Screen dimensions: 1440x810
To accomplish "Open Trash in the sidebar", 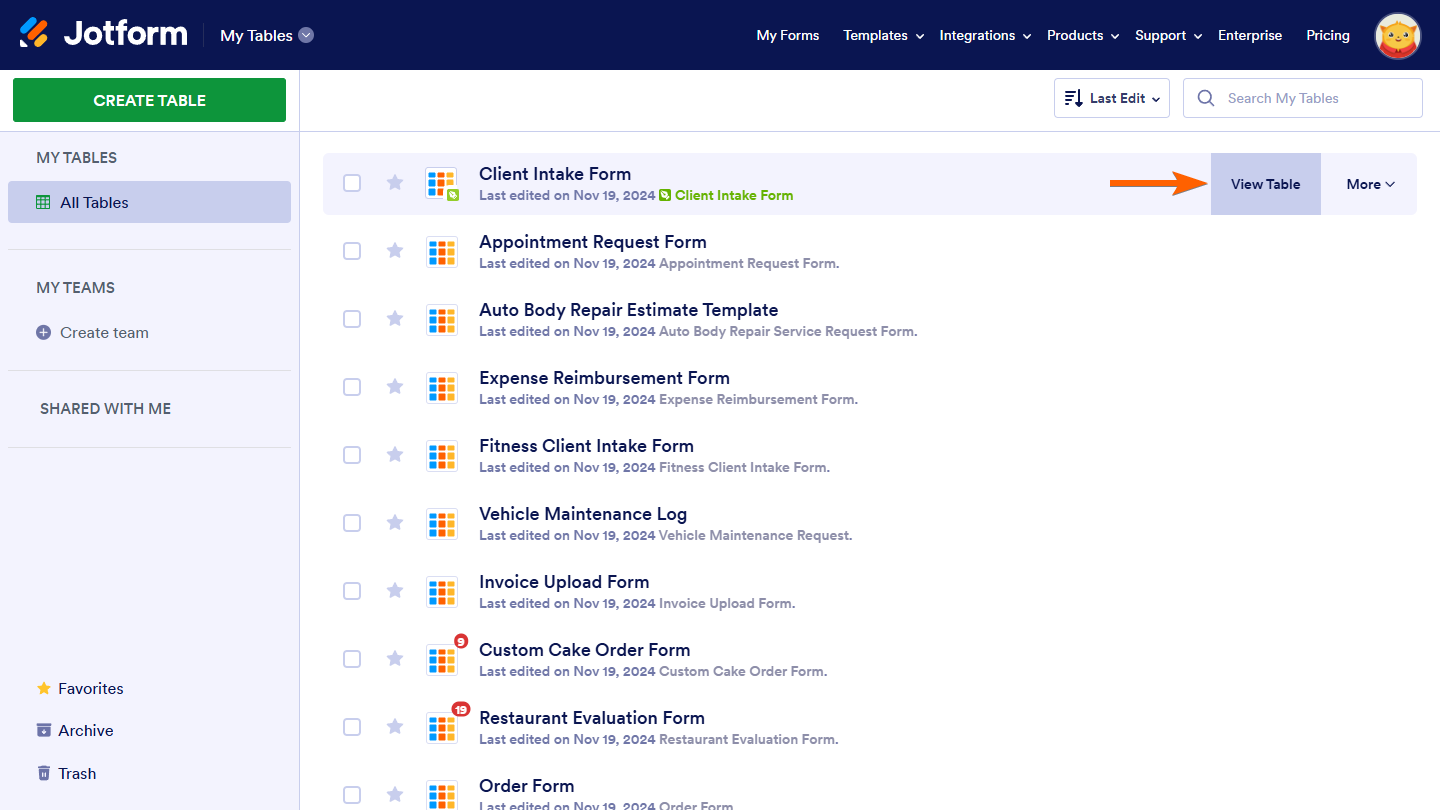I will pyautogui.click(x=66, y=773).
